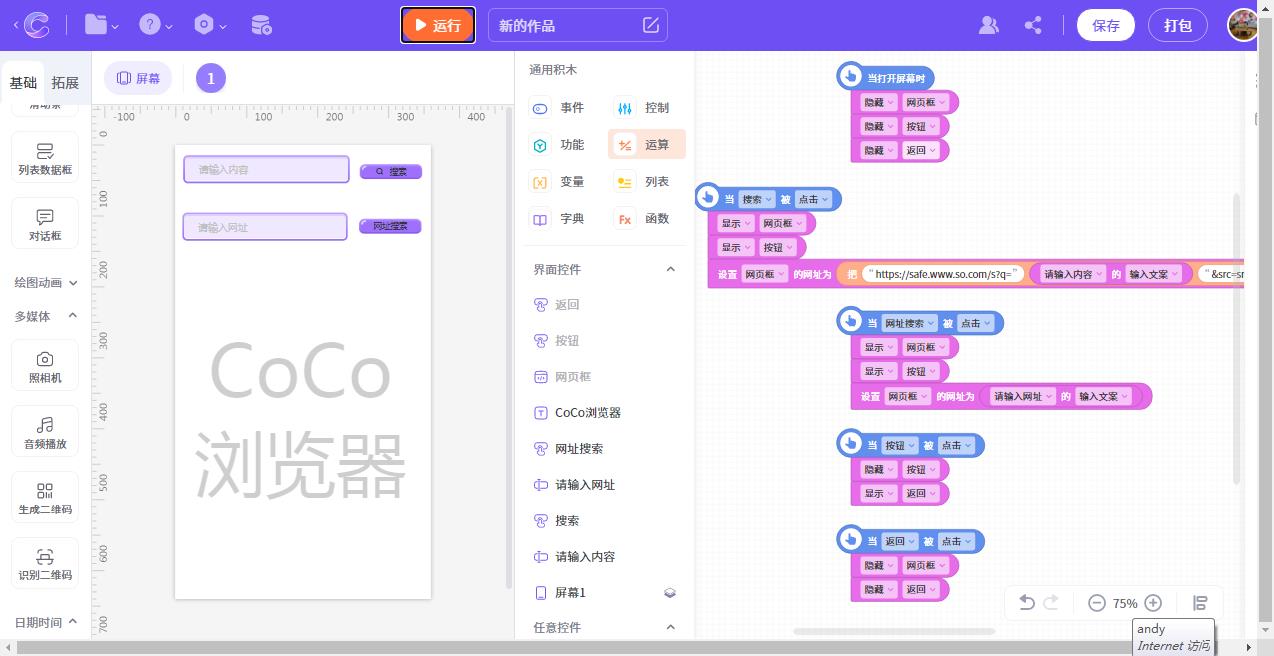Click the 搜索 button on canvas
The width and height of the screenshot is (1274, 656).
point(390,172)
